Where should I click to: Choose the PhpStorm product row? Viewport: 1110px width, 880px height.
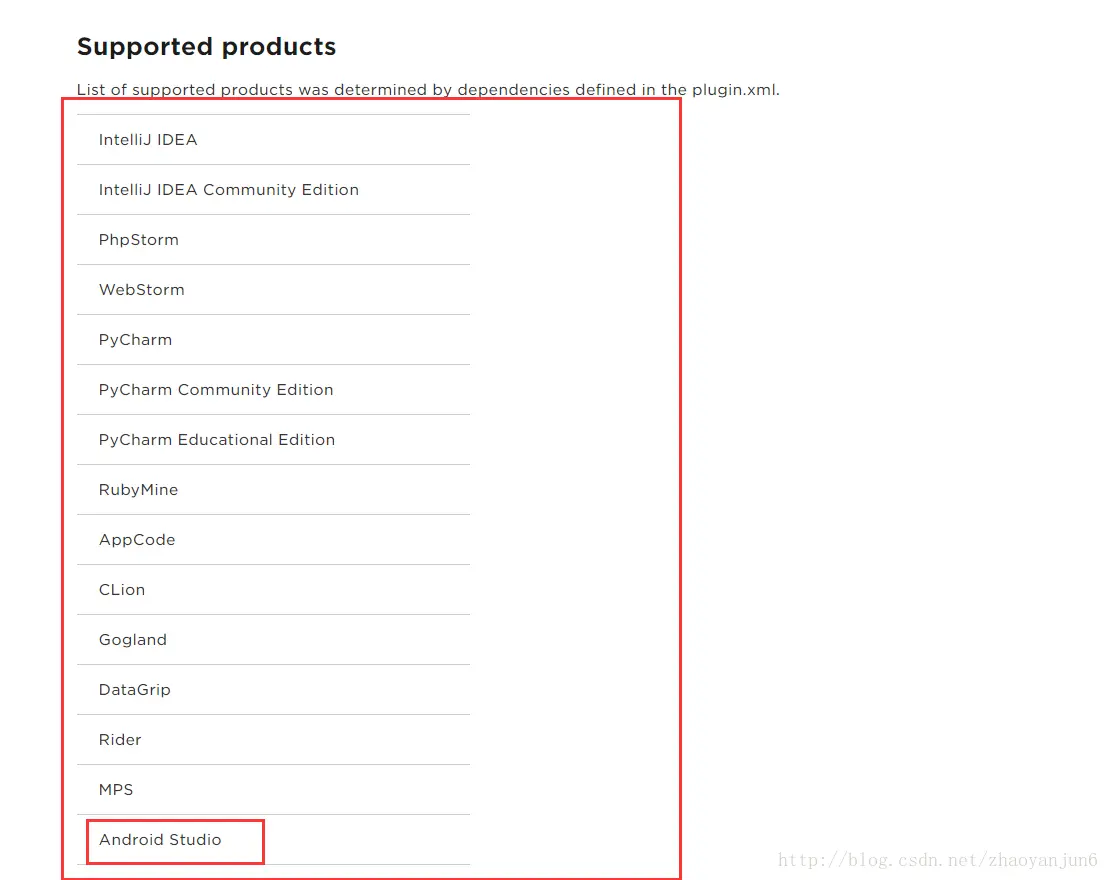273,239
